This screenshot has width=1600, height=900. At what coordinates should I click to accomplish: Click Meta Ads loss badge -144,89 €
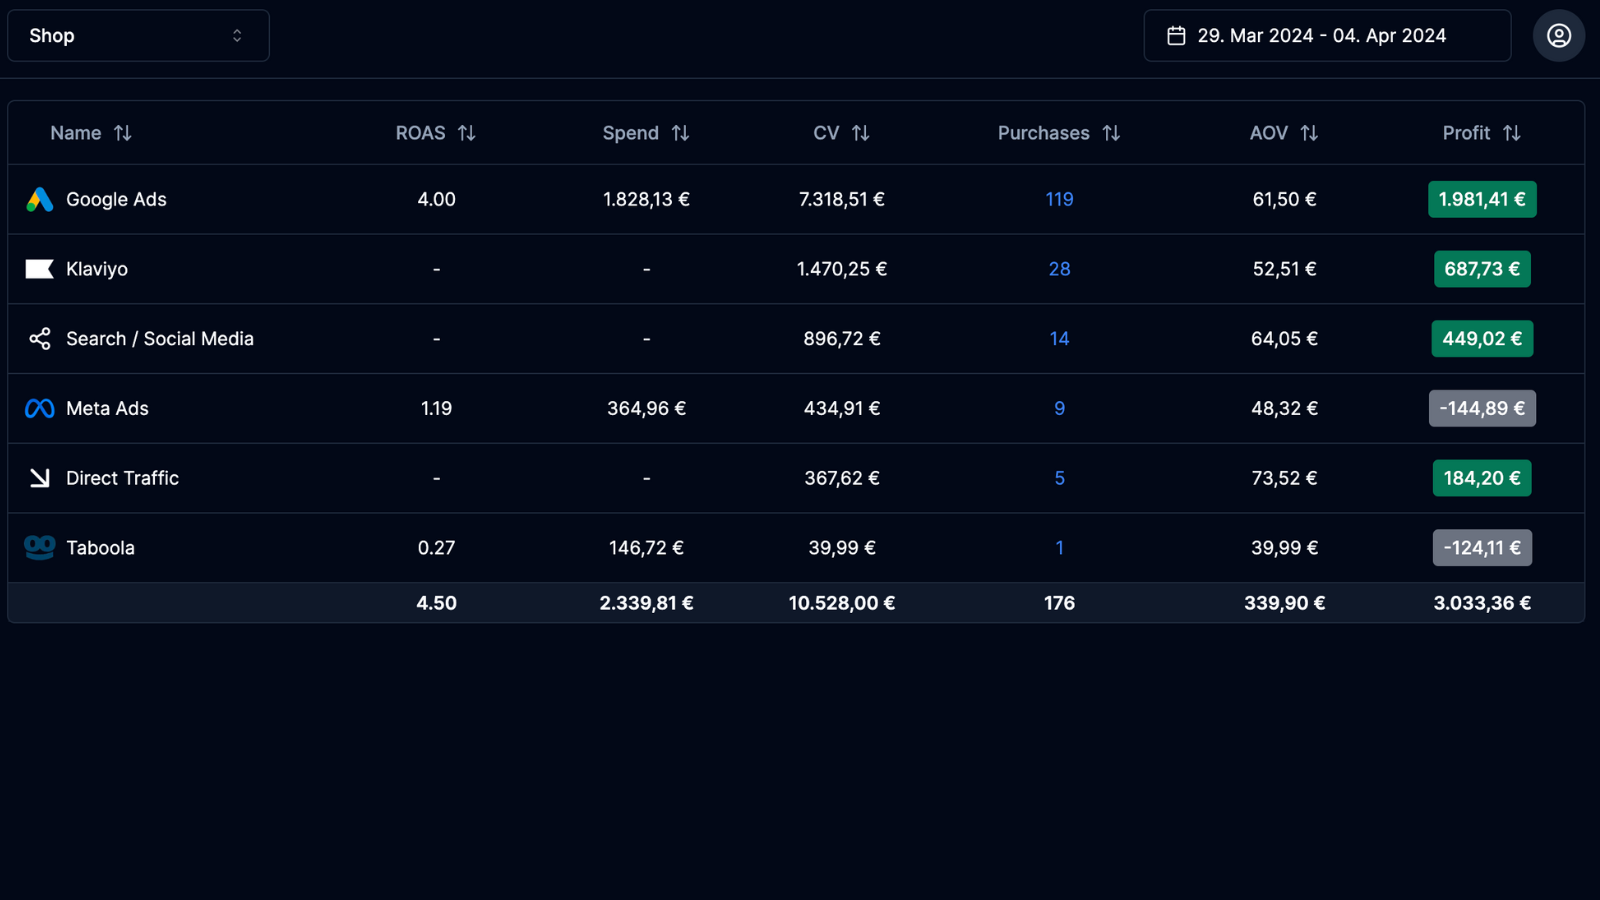[x=1482, y=408]
